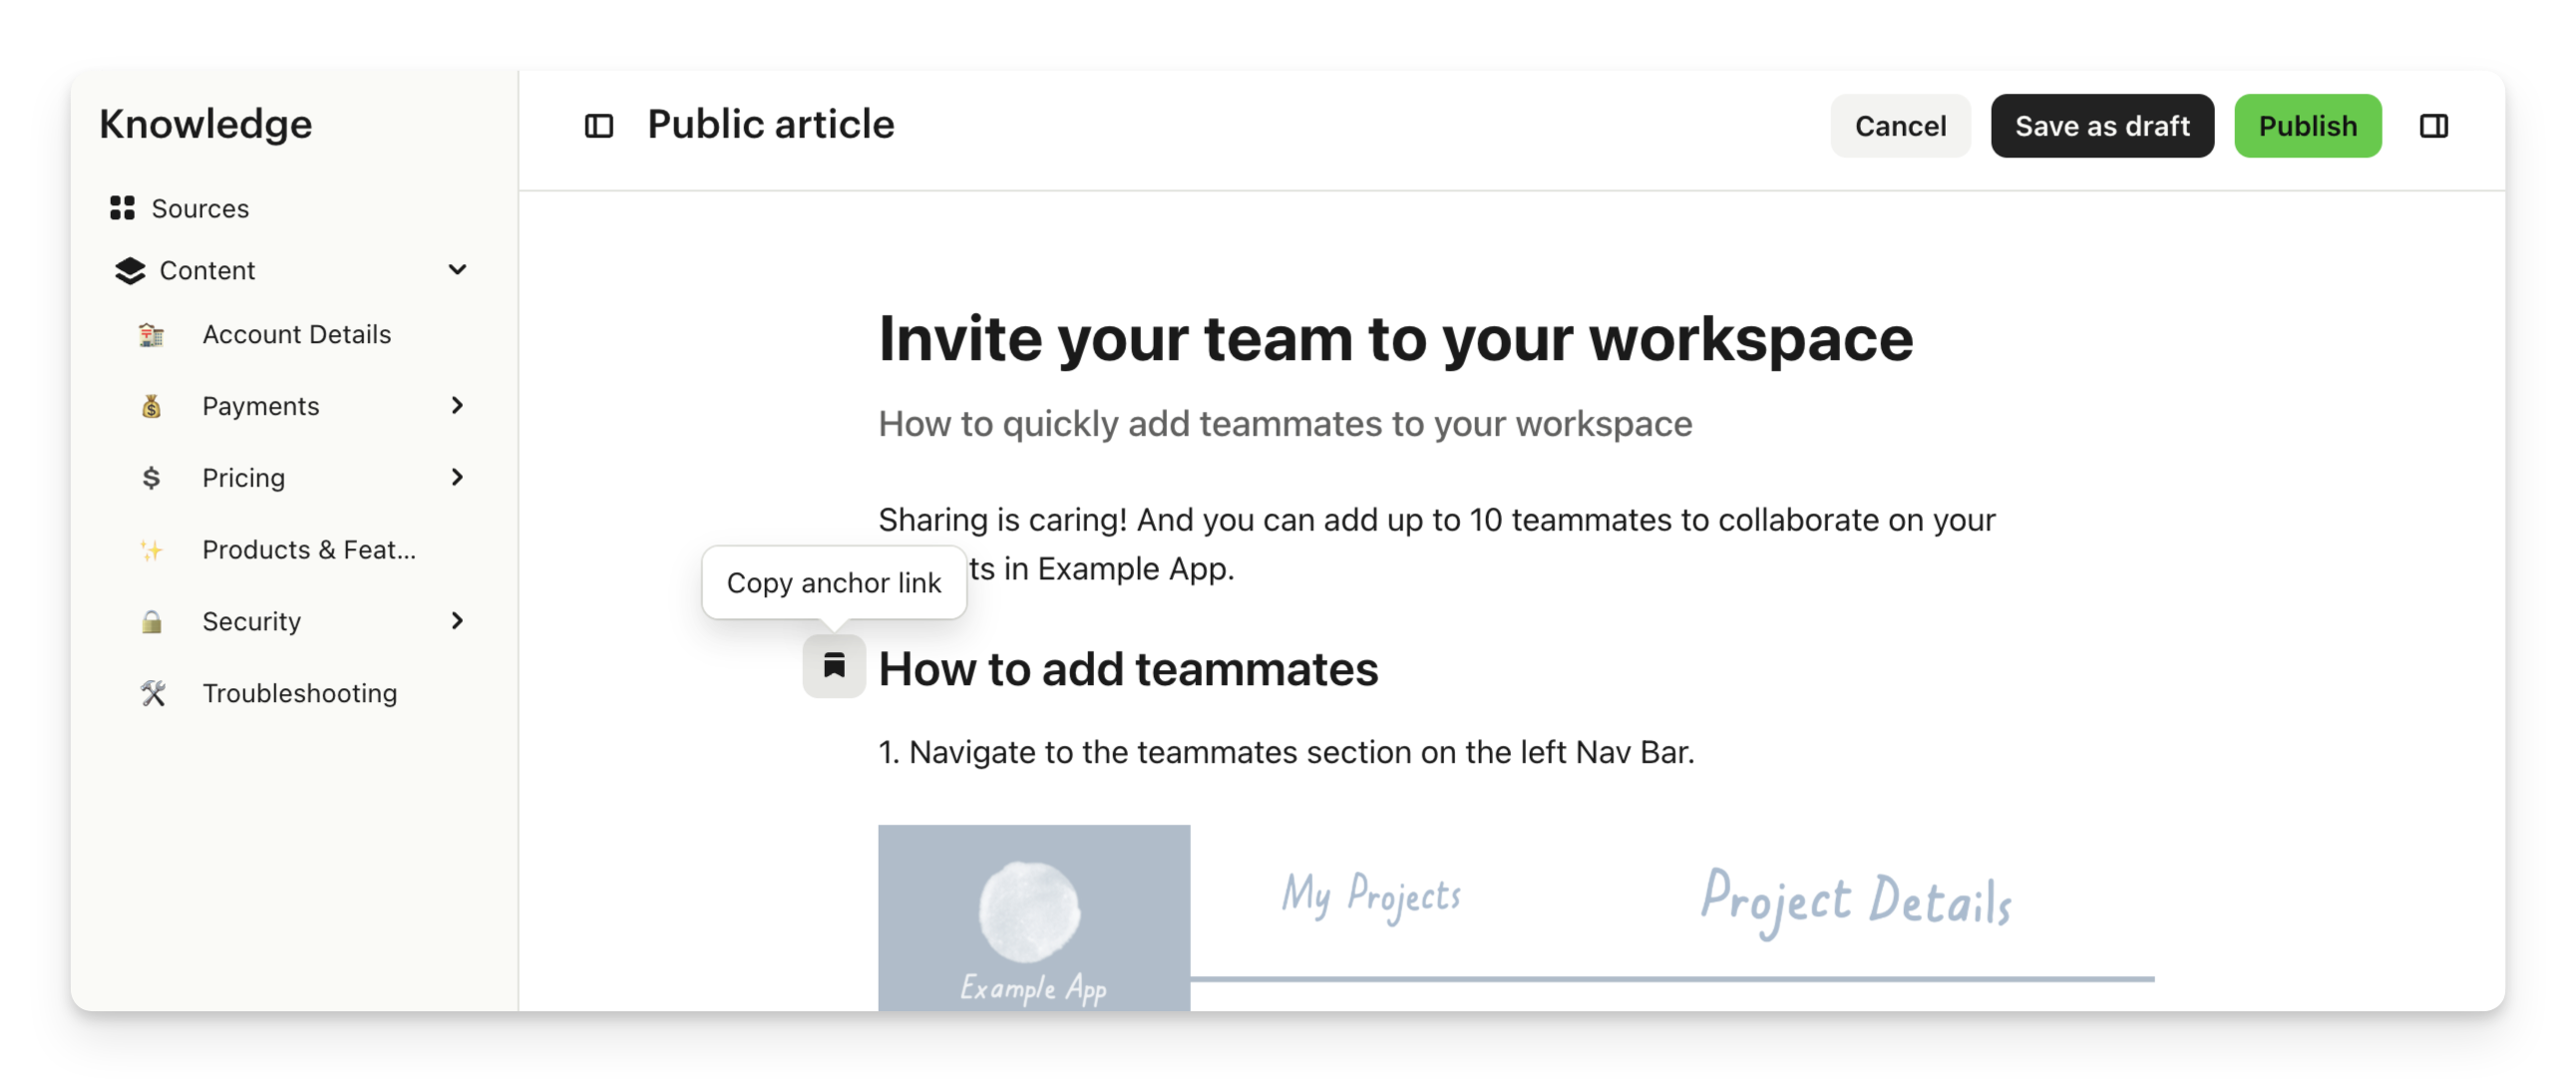
Task: Click the Payments money bag icon
Action: [151, 406]
